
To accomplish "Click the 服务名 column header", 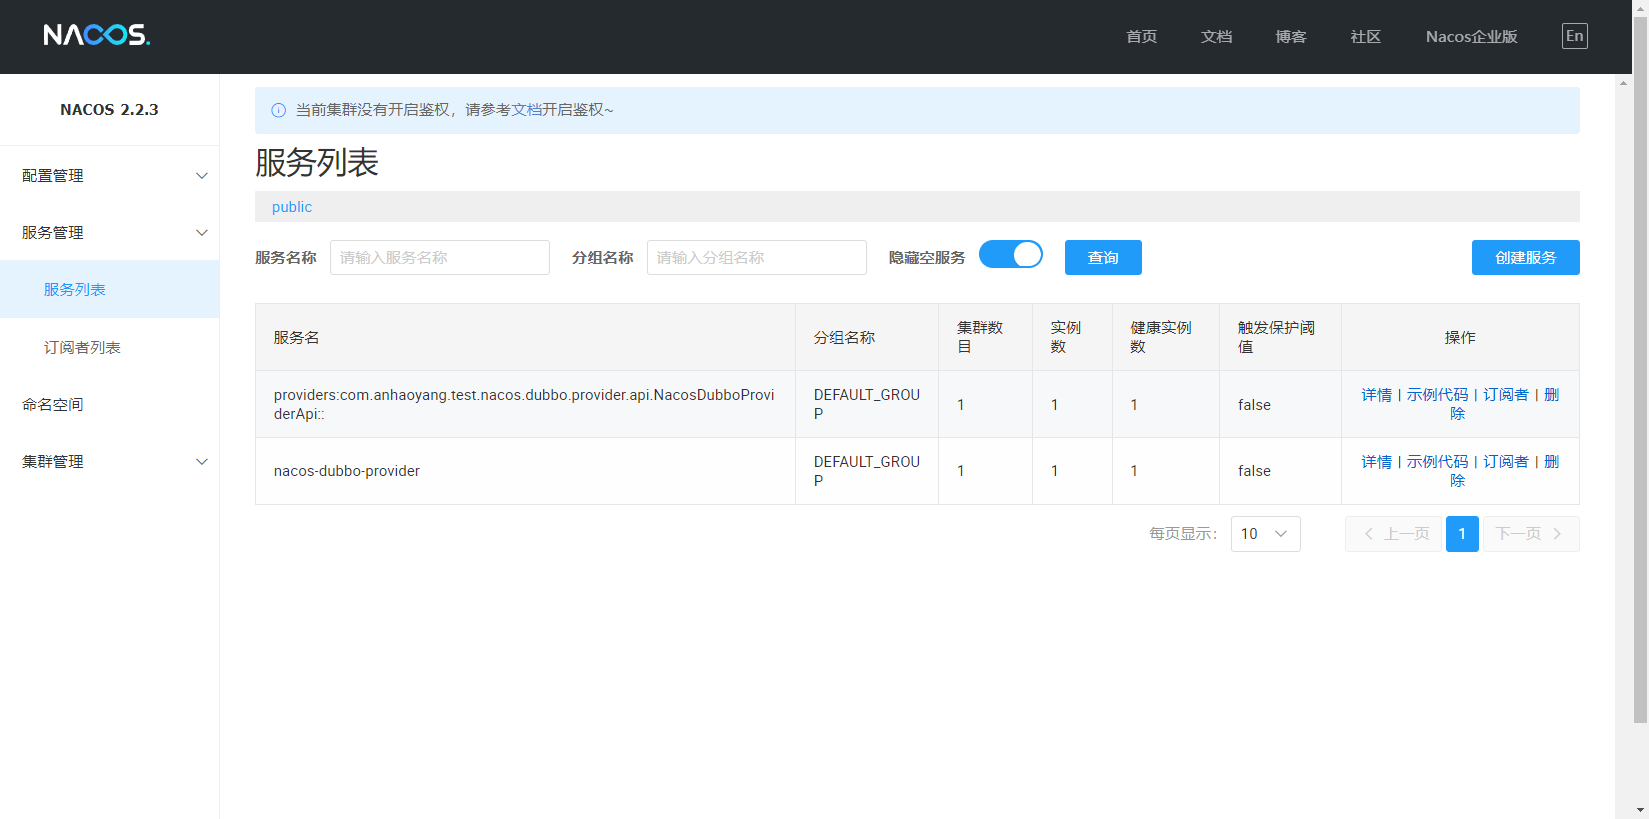I will (525, 337).
